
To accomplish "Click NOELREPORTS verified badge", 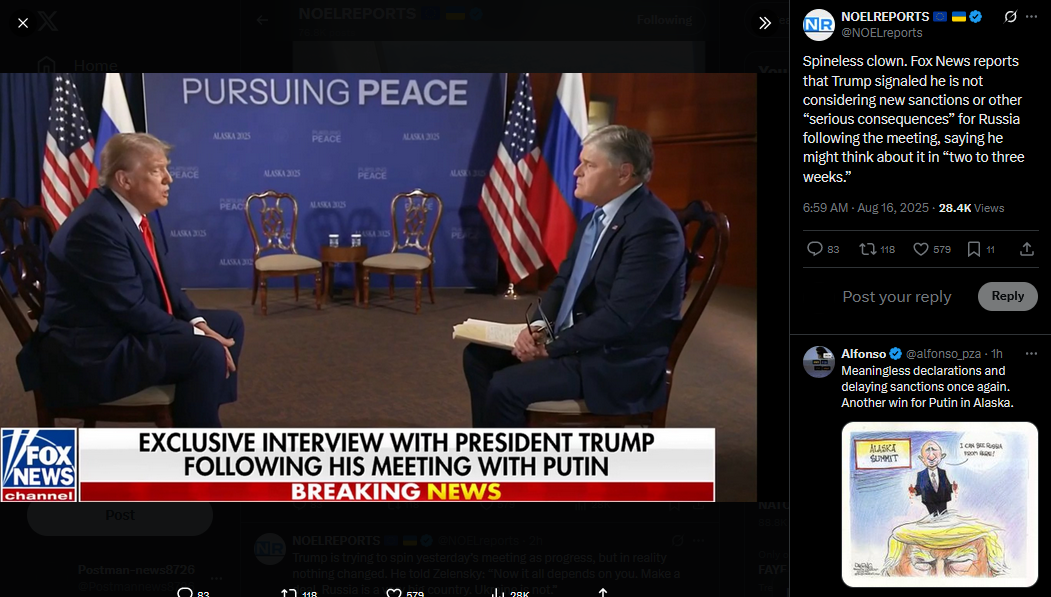I will click(x=976, y=17).
